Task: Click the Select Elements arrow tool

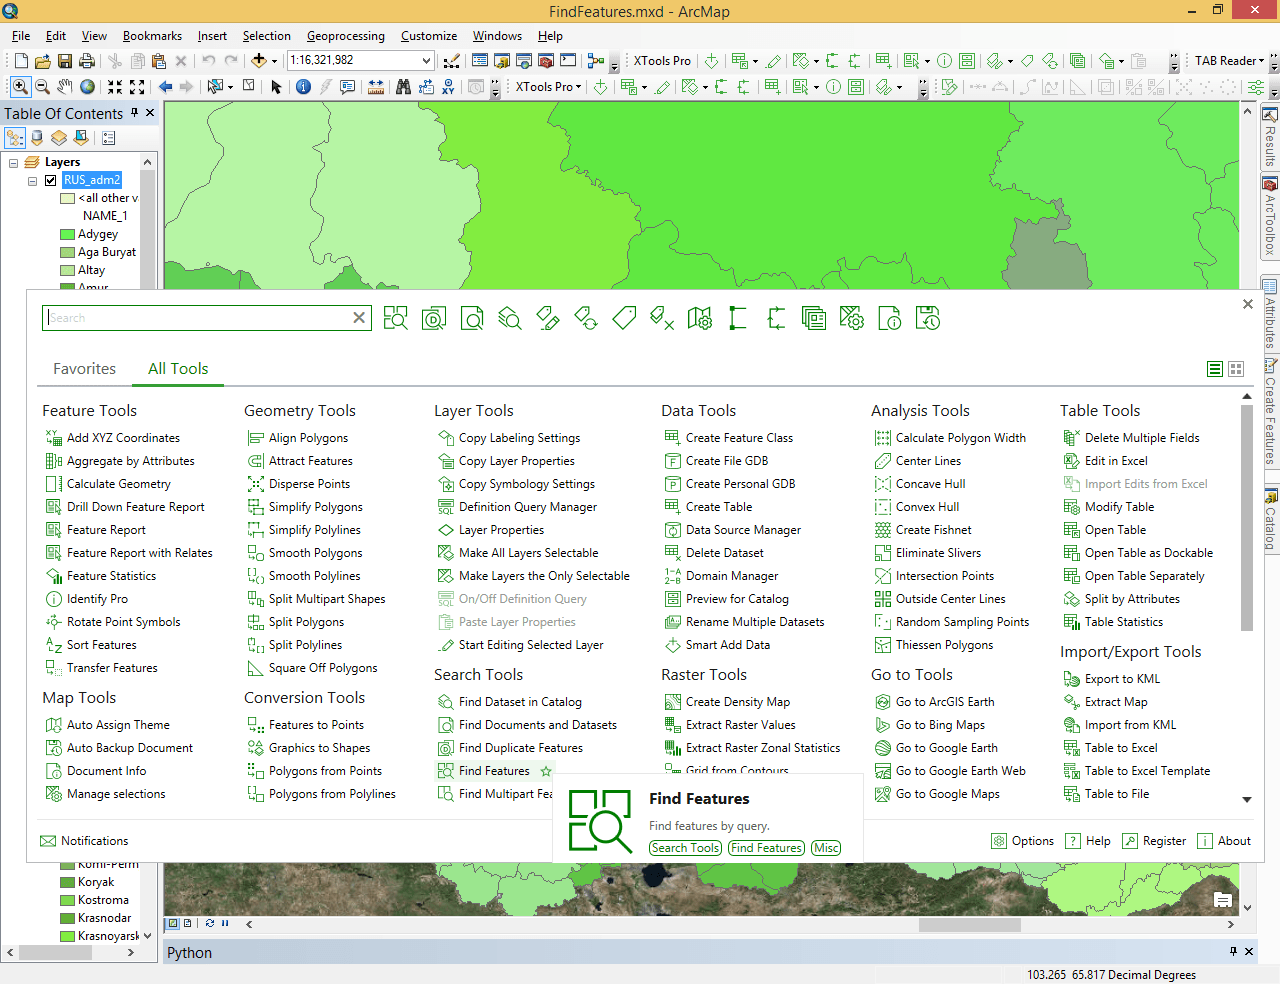Action: [277, 87]
